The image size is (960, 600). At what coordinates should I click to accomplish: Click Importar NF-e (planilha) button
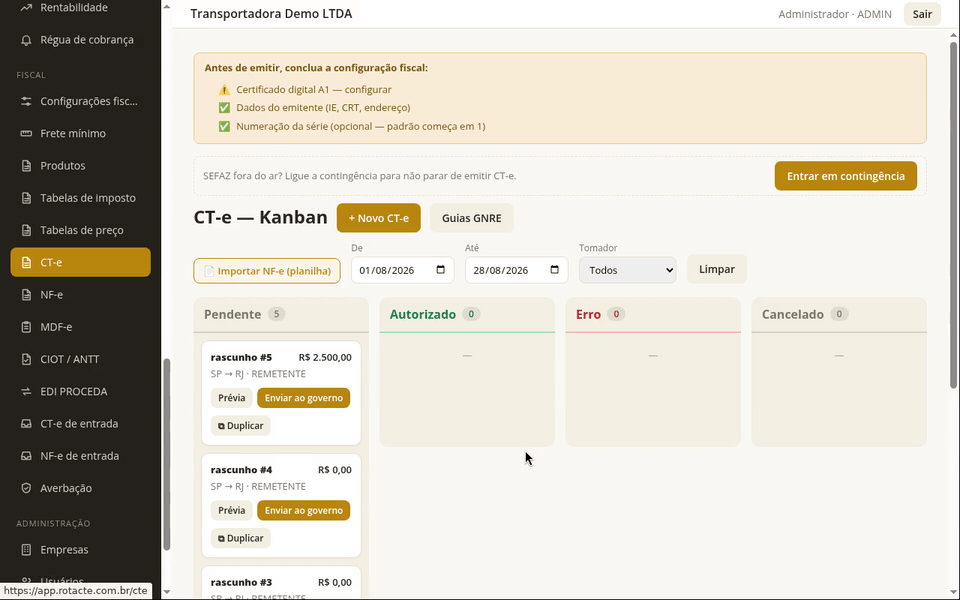267,271
